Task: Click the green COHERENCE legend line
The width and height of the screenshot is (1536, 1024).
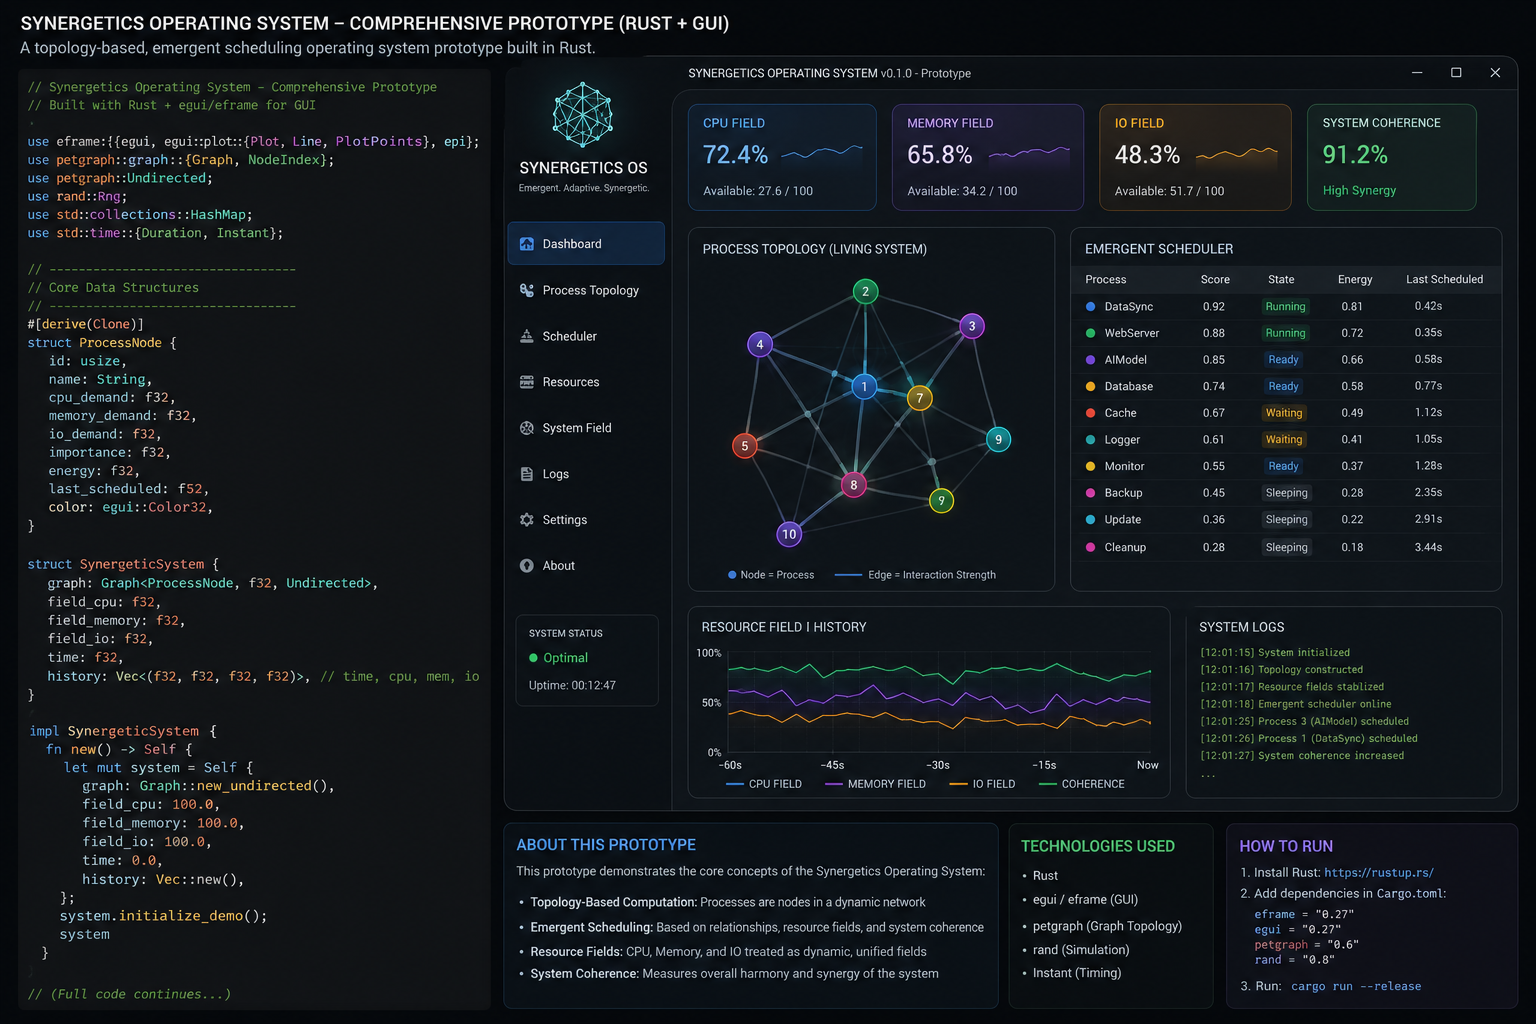Action: (x=1048, y=784)
